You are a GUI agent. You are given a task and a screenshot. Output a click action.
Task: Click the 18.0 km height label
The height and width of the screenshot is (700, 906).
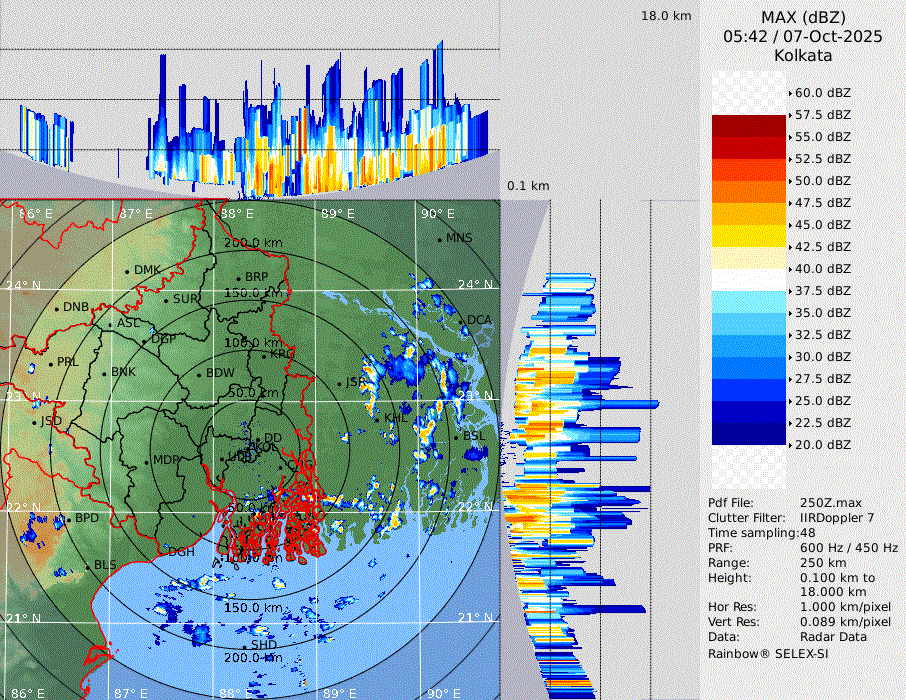click(666, 16)
